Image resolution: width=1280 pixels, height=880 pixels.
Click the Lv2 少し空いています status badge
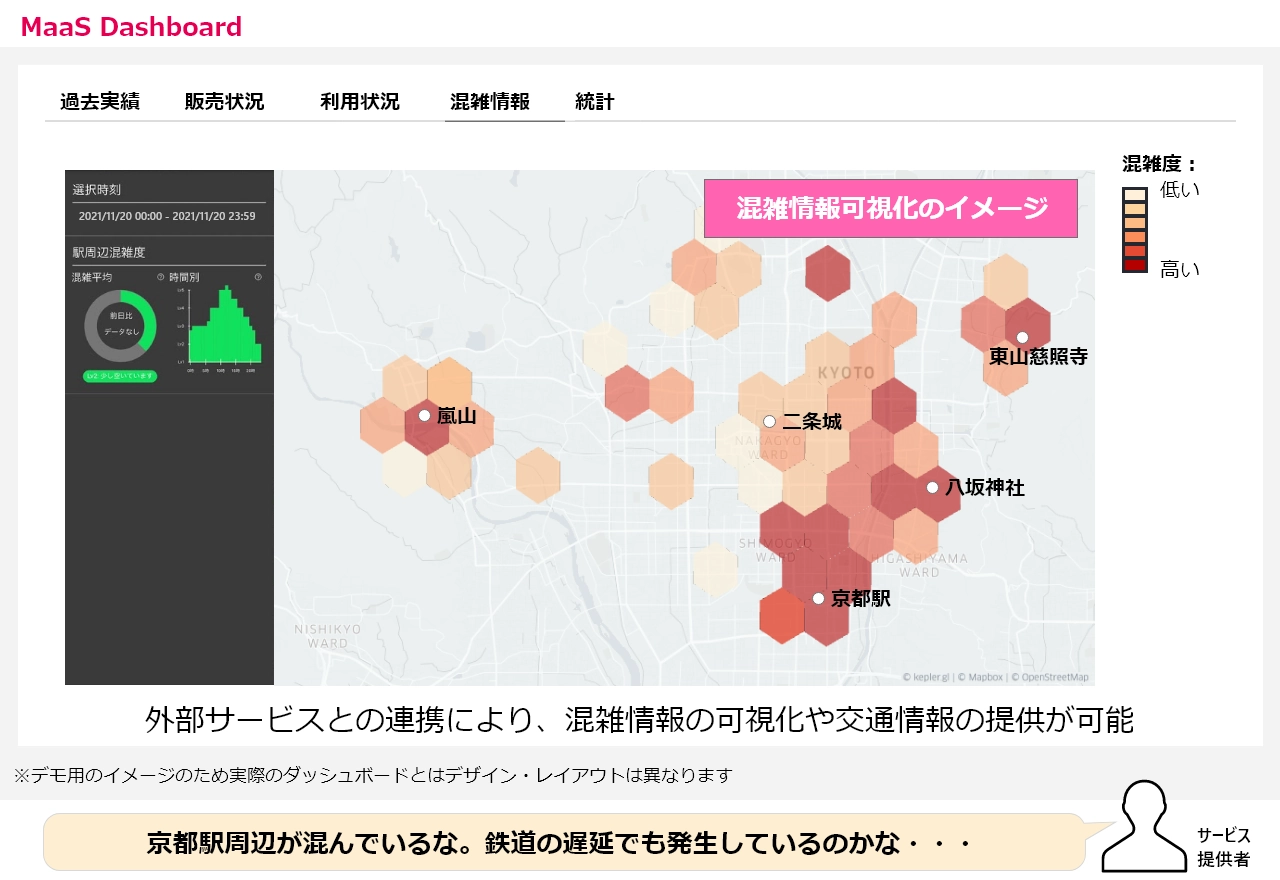click(120, 376)
